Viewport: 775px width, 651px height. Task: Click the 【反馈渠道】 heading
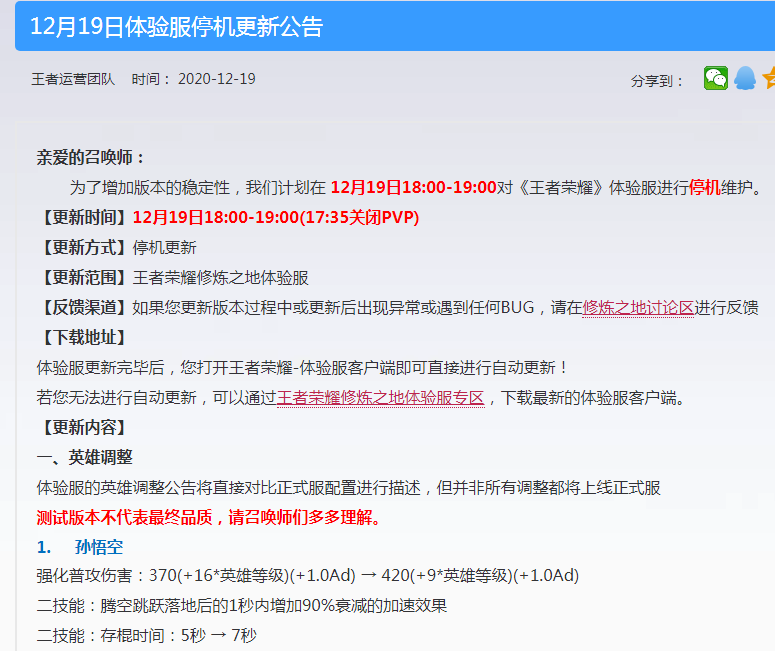(x=85, y=308)
